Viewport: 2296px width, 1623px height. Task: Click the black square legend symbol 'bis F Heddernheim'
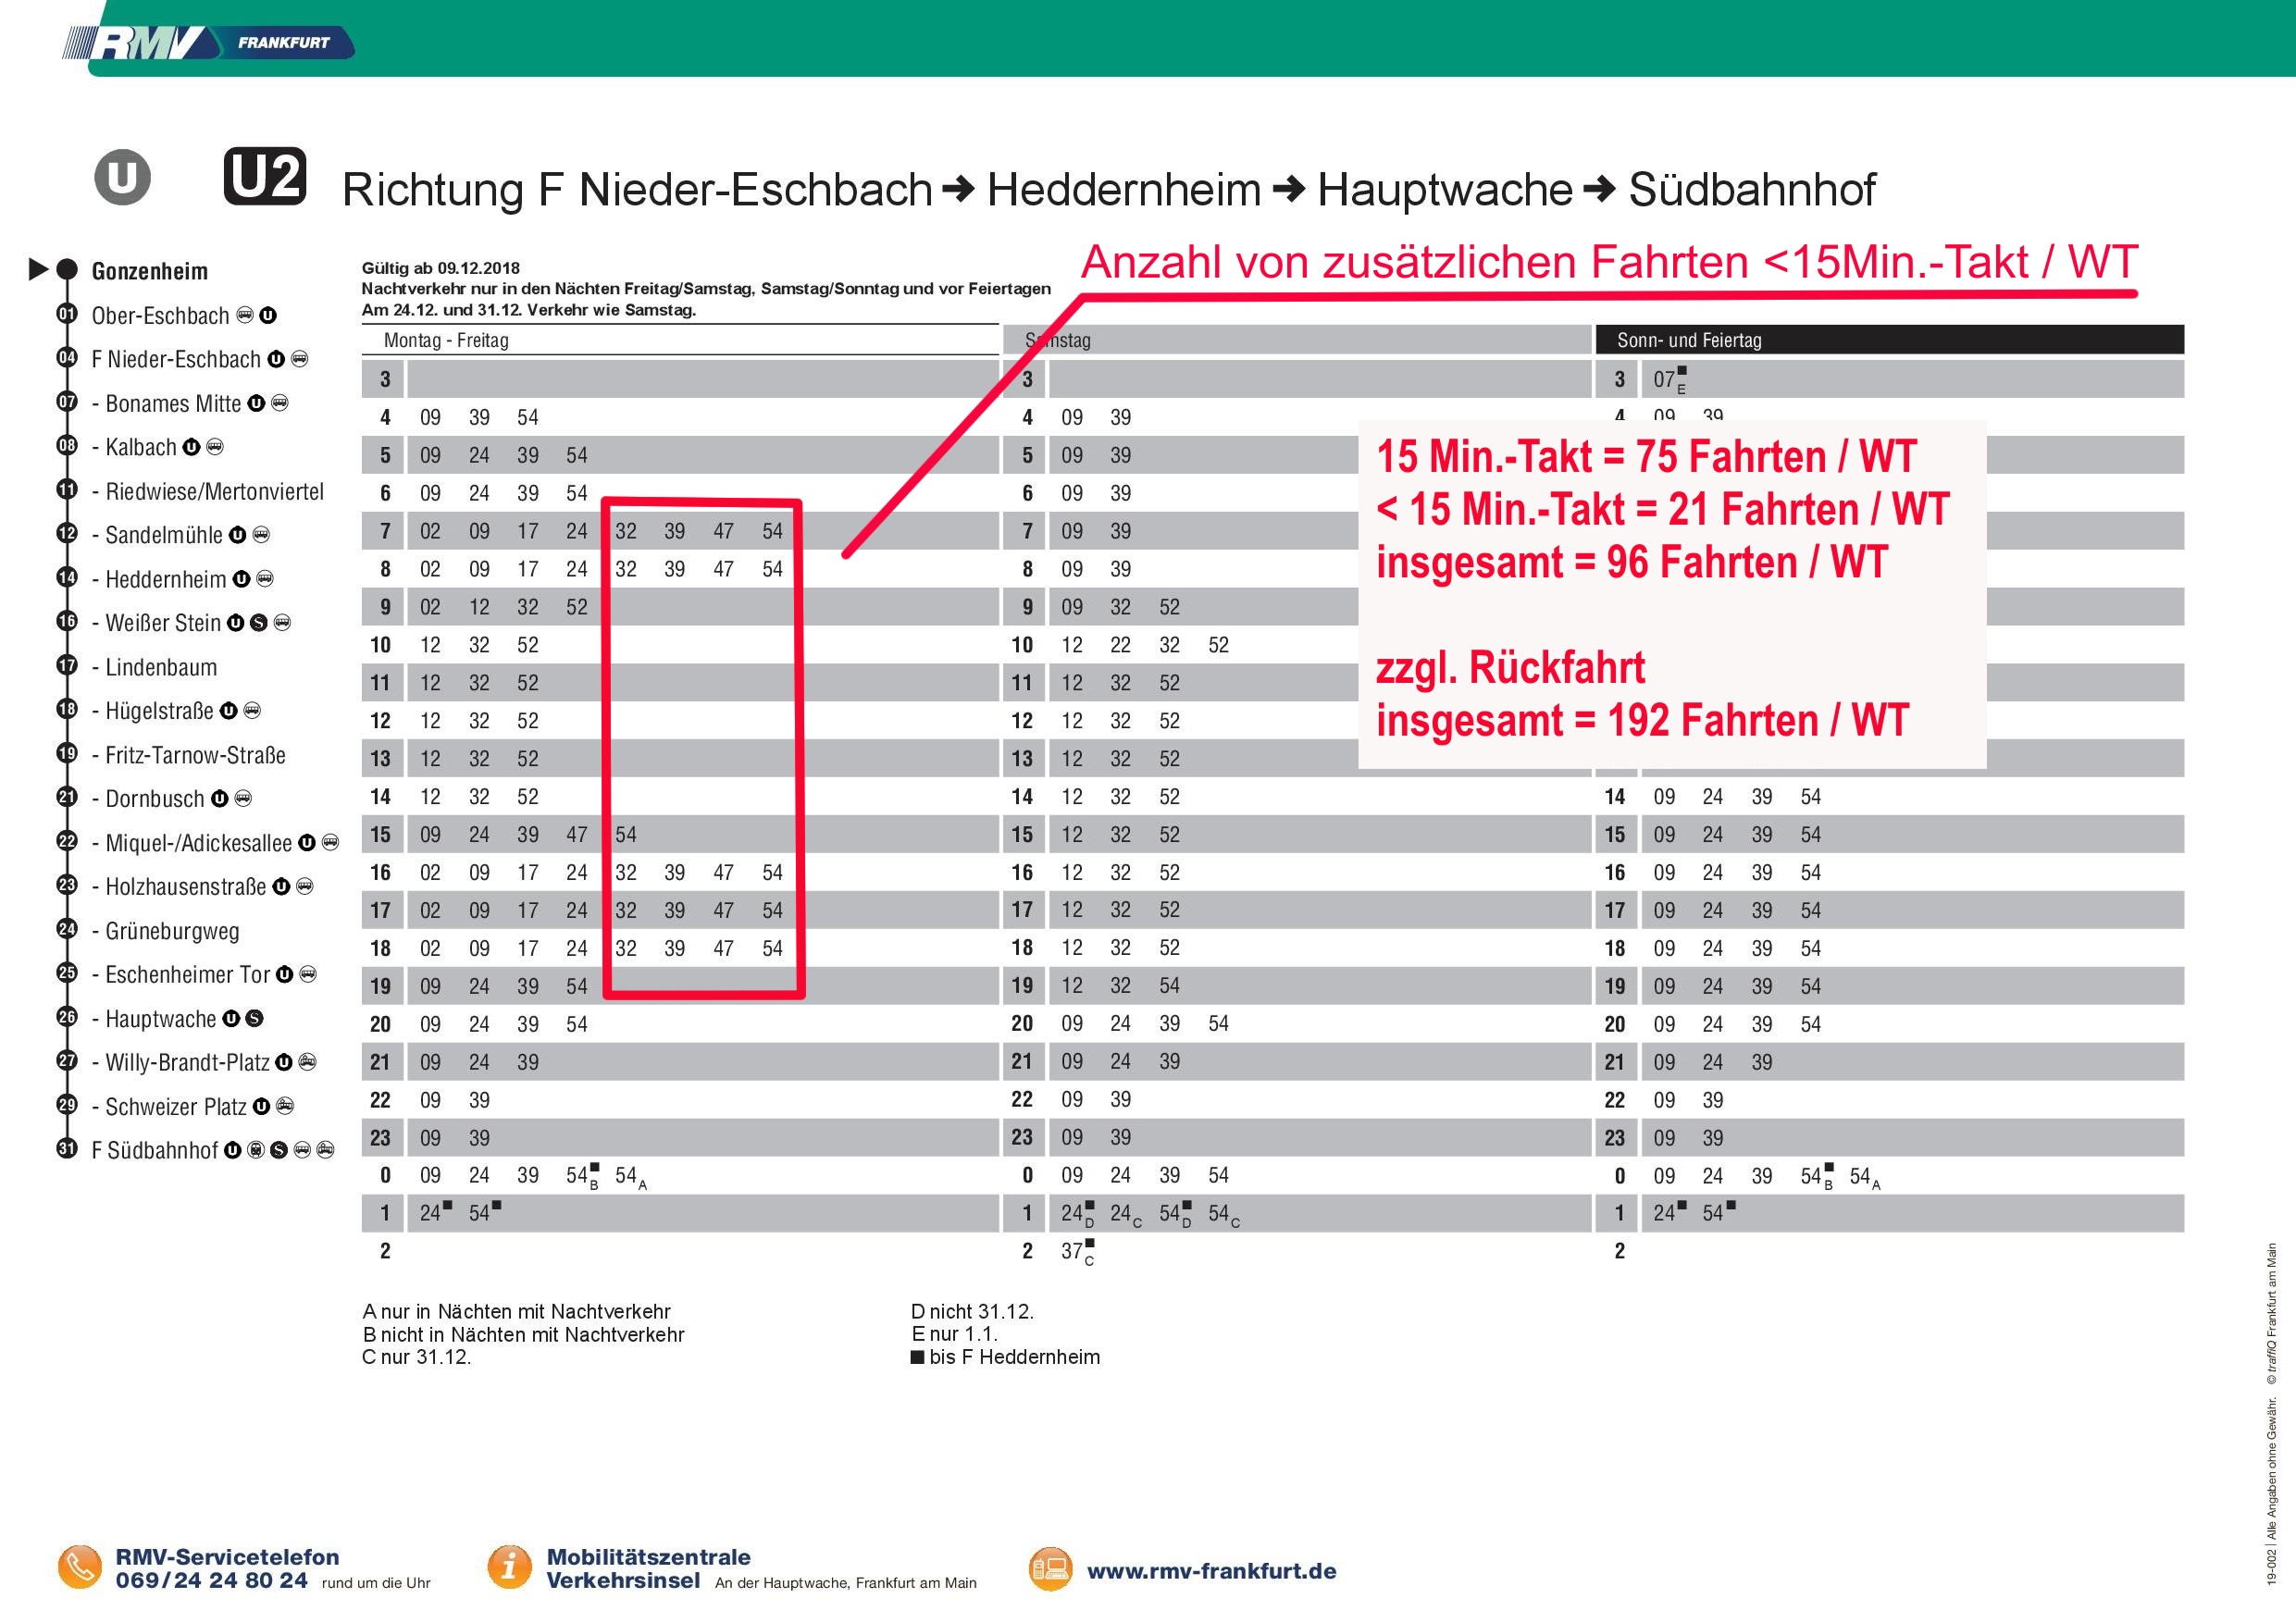917,1358
